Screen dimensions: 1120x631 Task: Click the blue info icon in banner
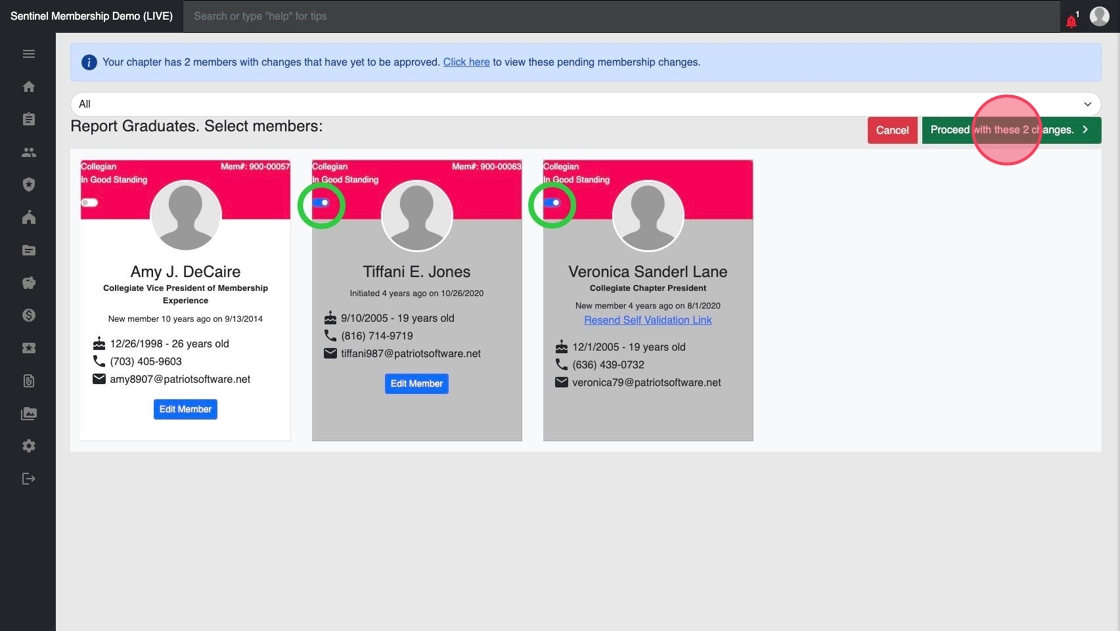coord(89,62)
